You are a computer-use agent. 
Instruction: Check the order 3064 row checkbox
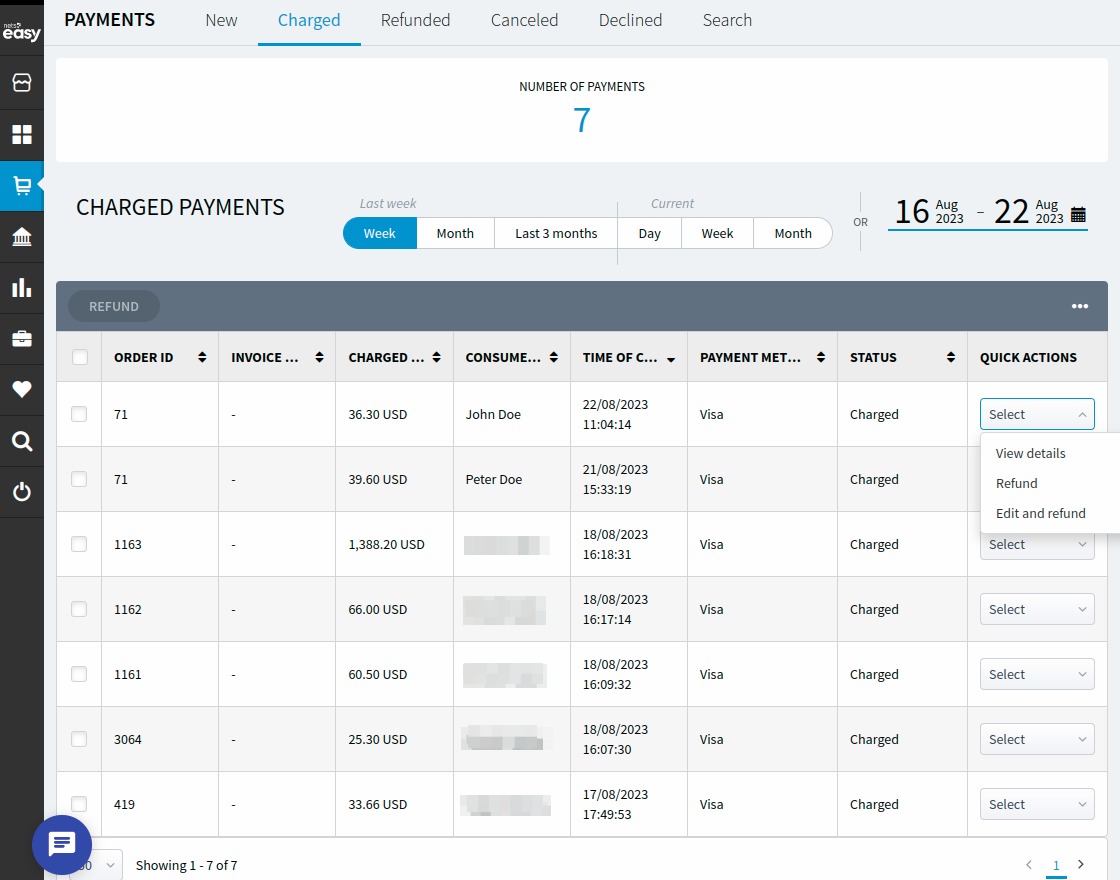79,739
